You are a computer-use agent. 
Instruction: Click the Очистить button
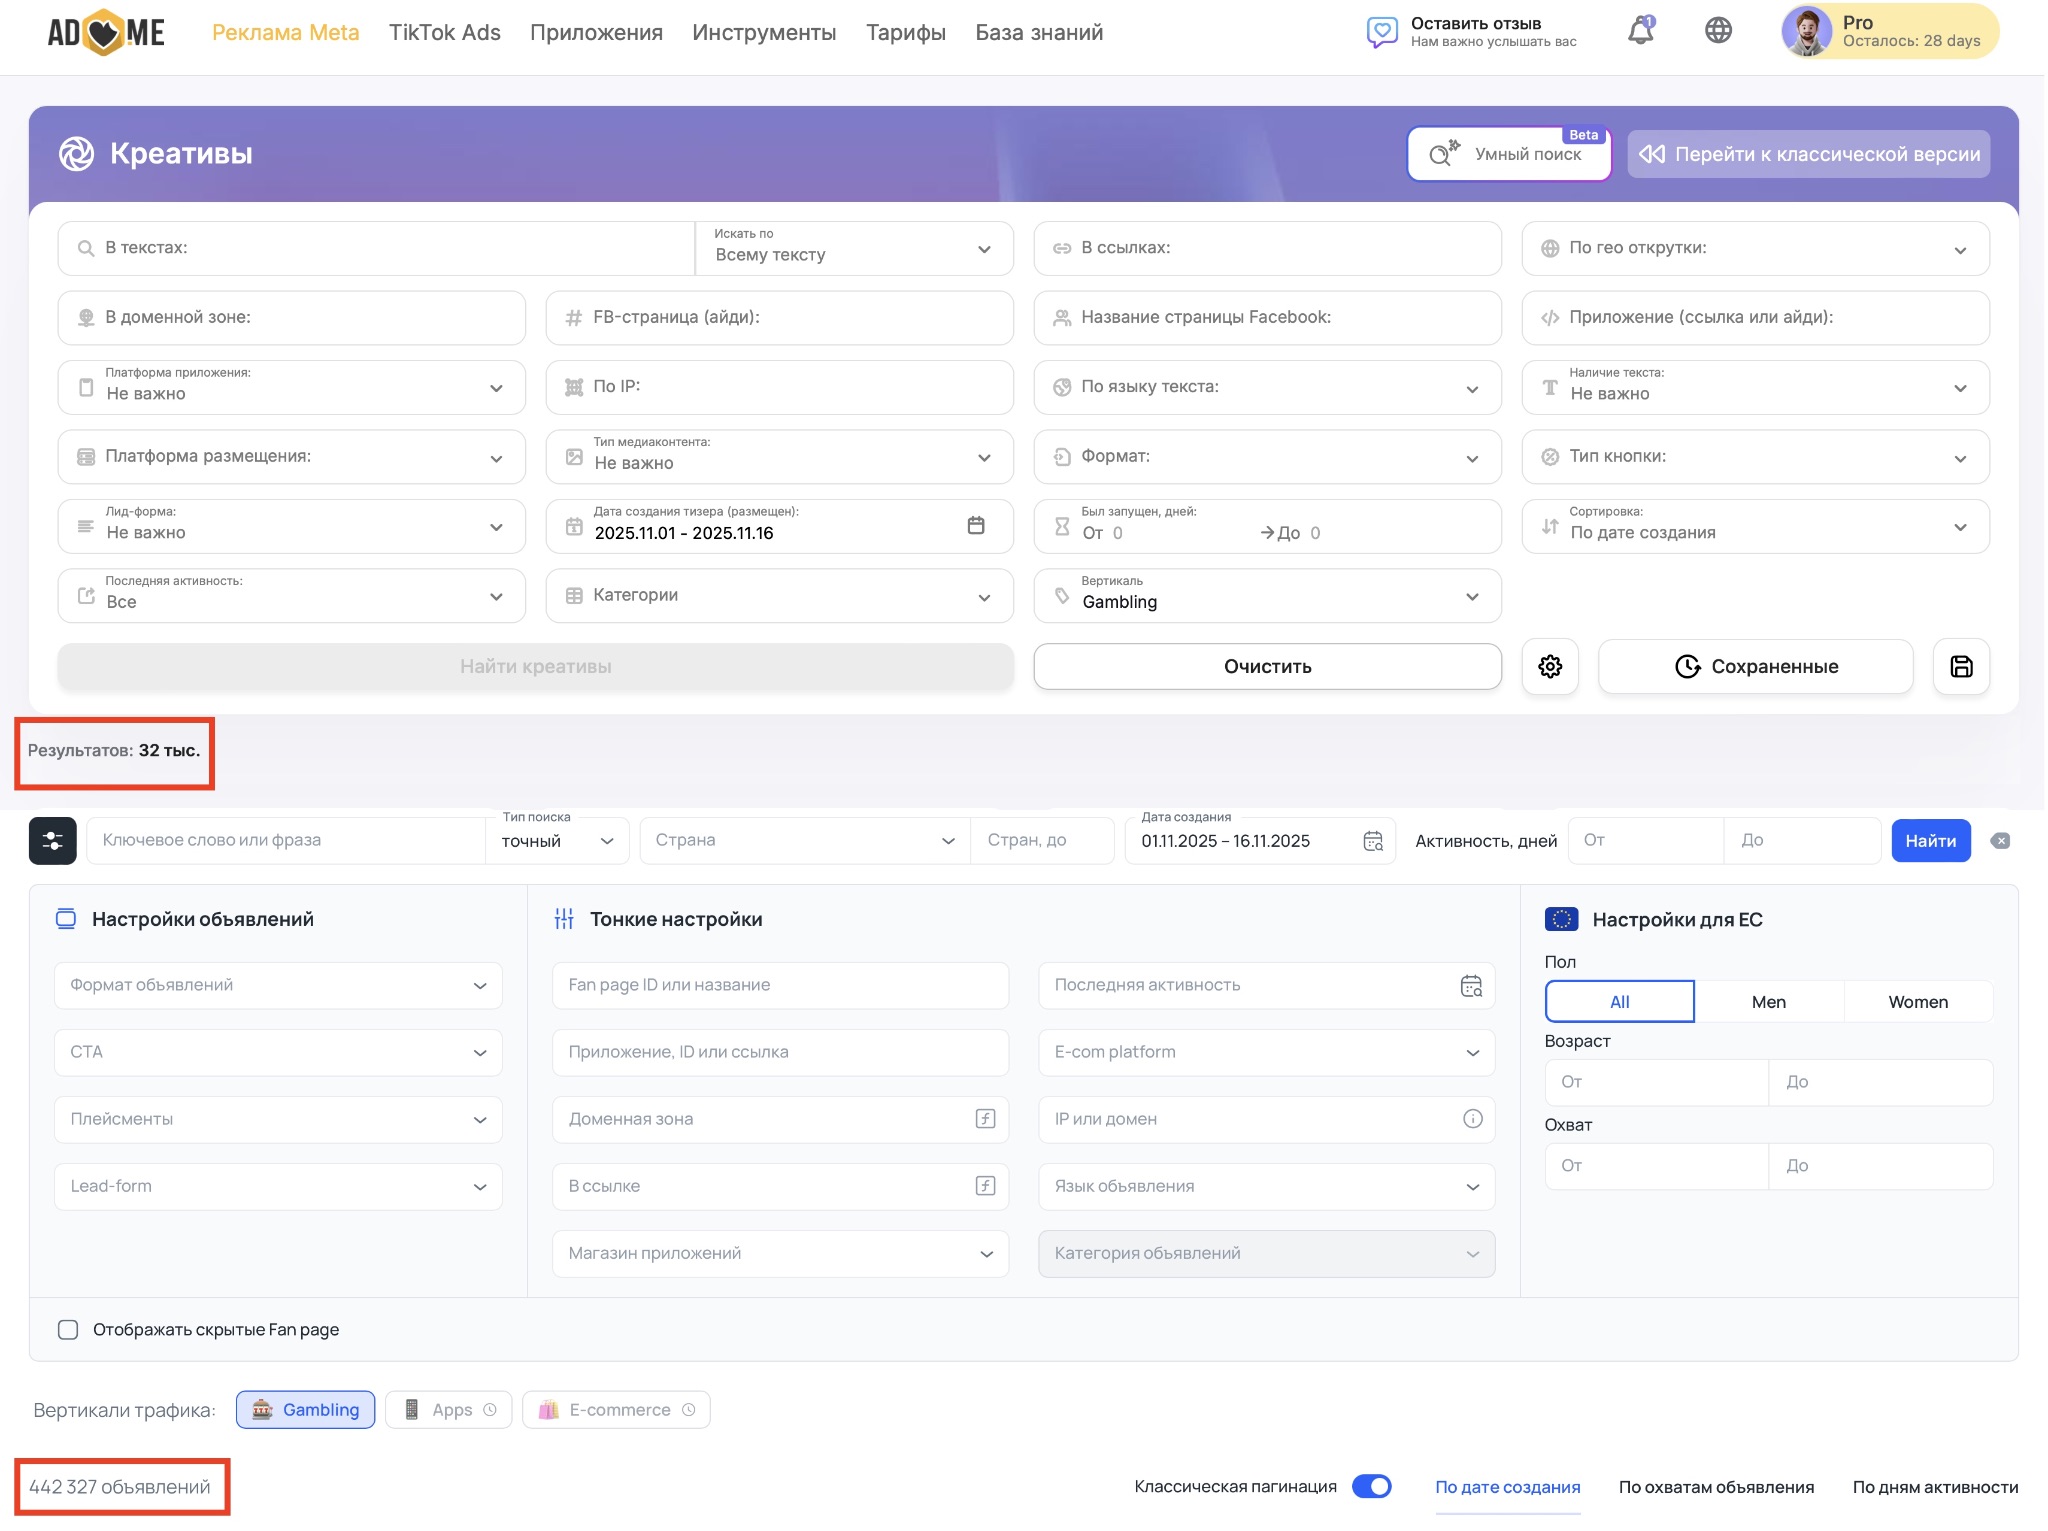(x=1267, y=667)
